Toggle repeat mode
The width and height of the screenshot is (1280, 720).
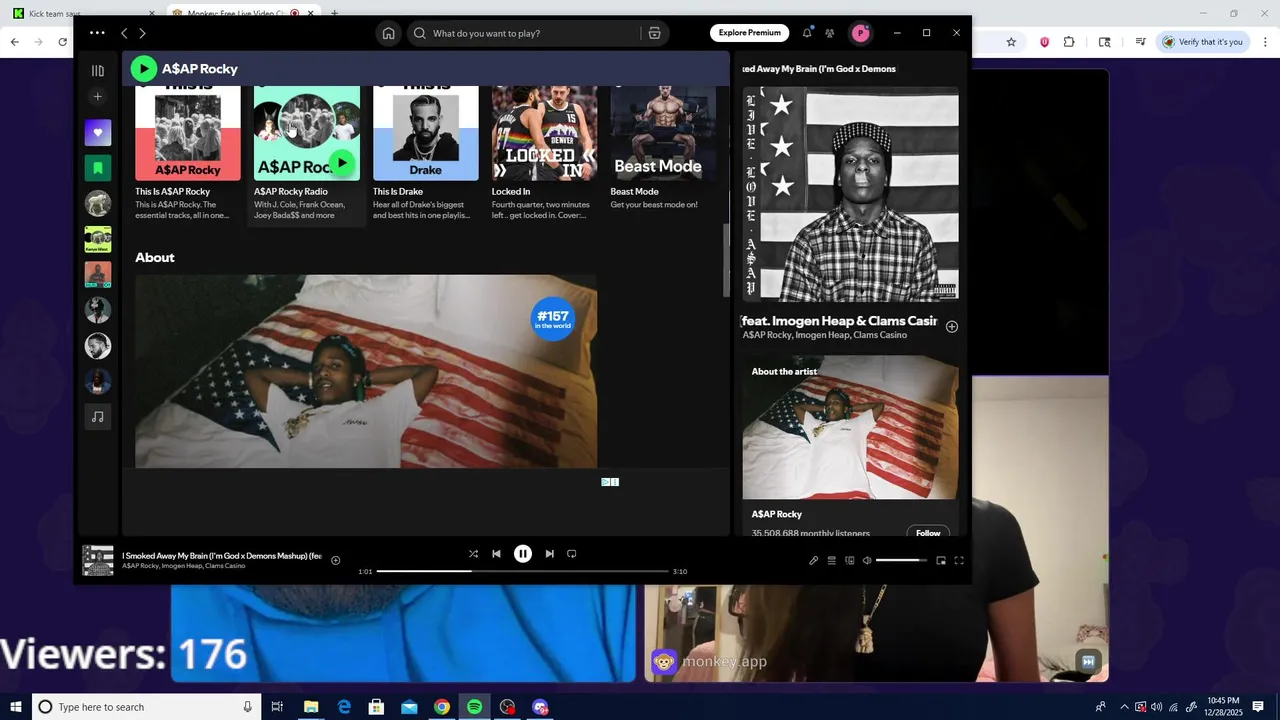pos(572,553)
